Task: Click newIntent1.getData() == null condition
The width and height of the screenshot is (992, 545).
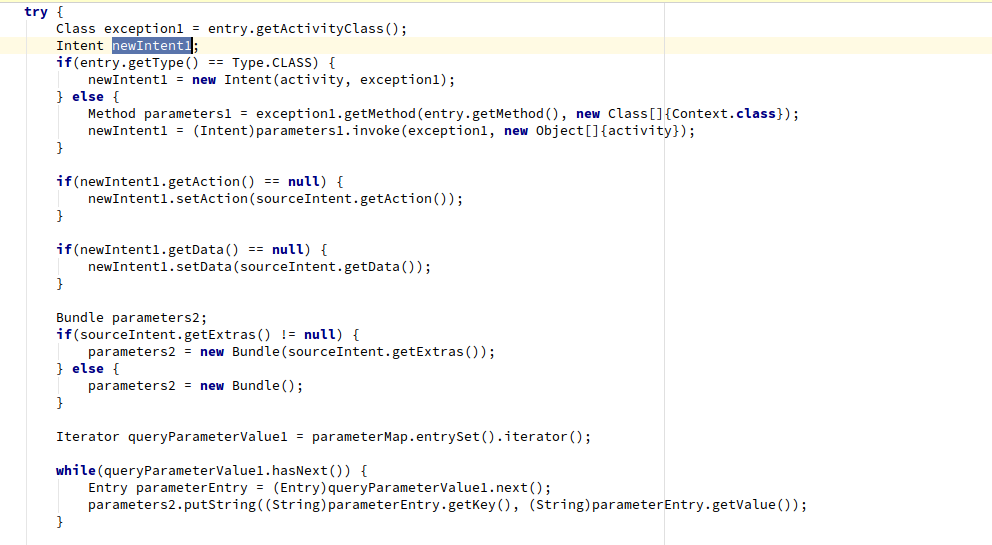Action: (192, 249)
